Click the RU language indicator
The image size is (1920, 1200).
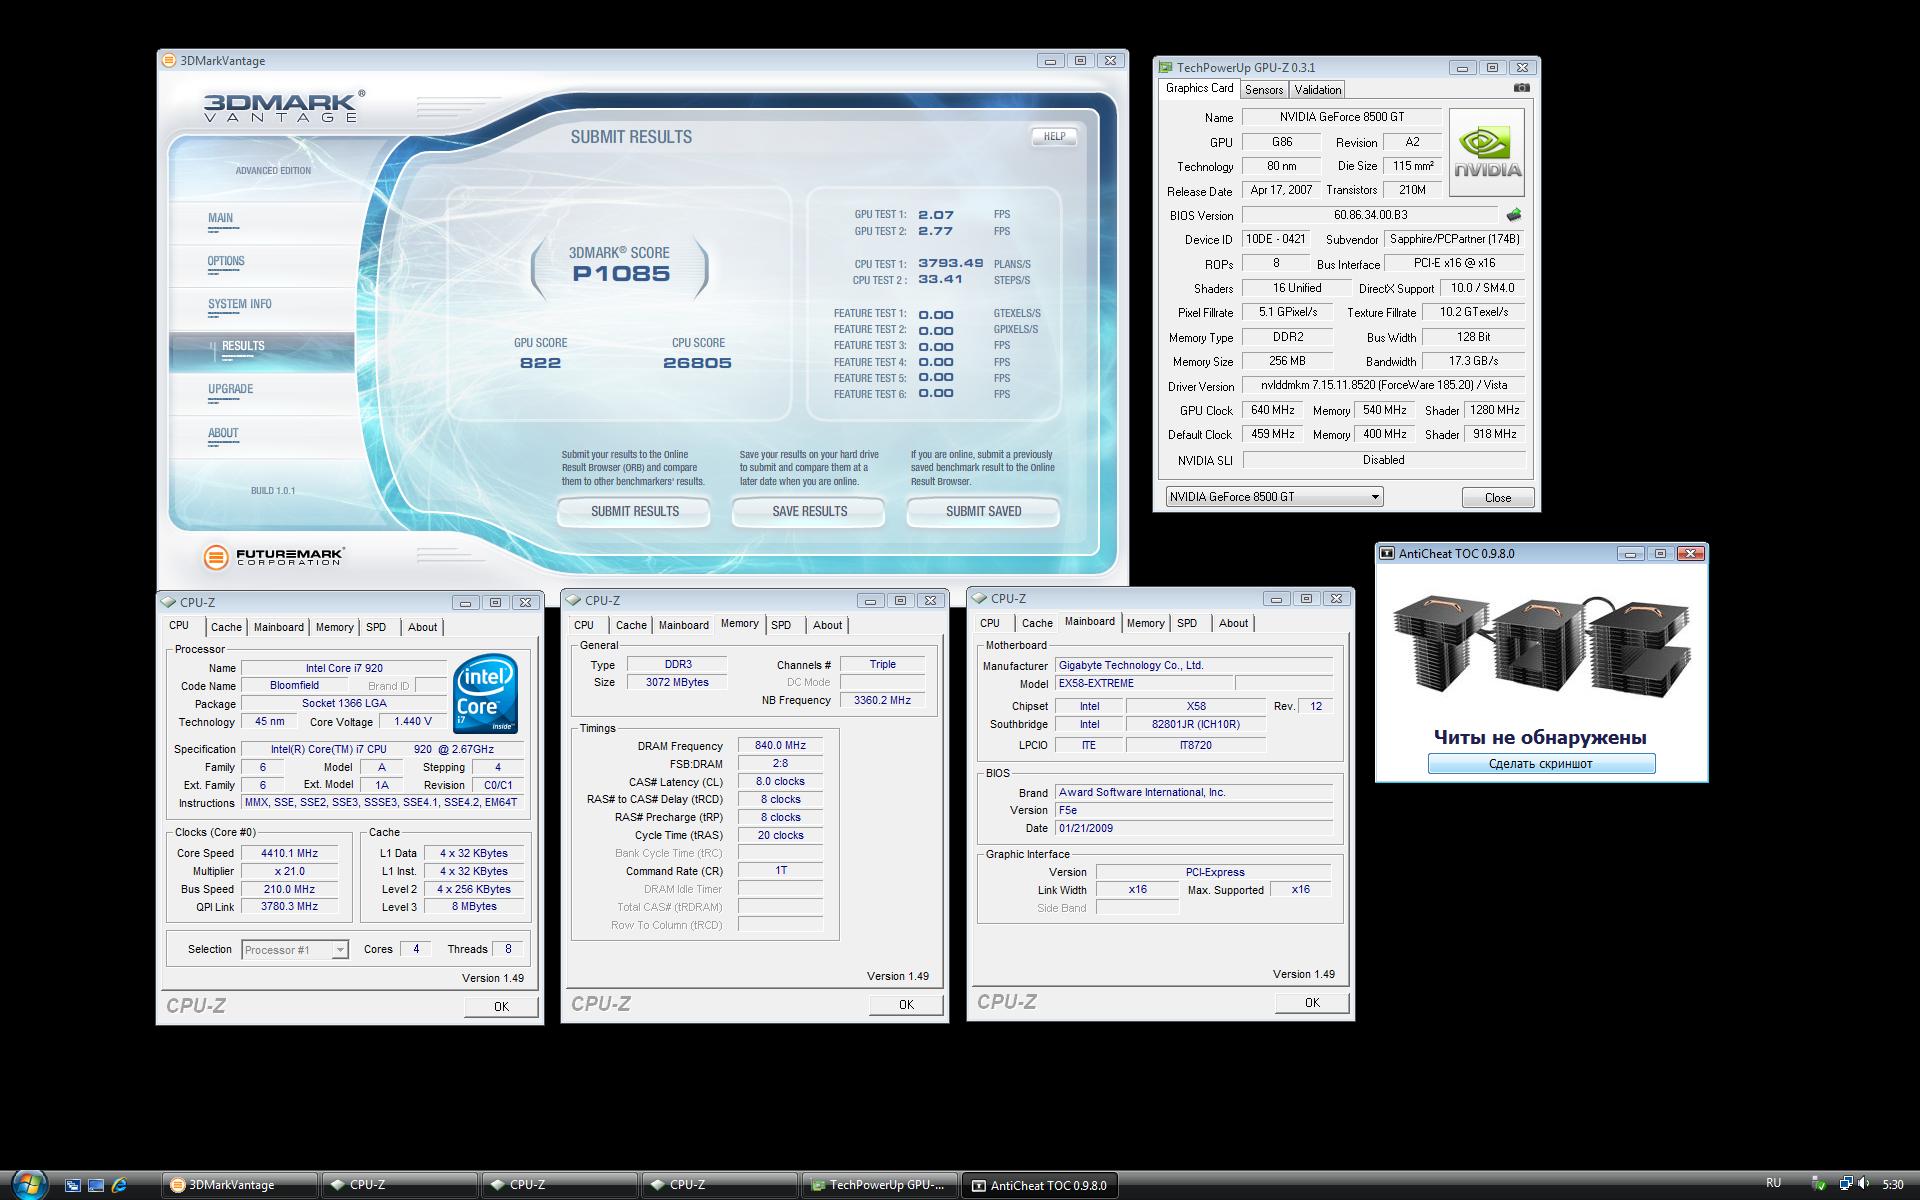1773,1183
